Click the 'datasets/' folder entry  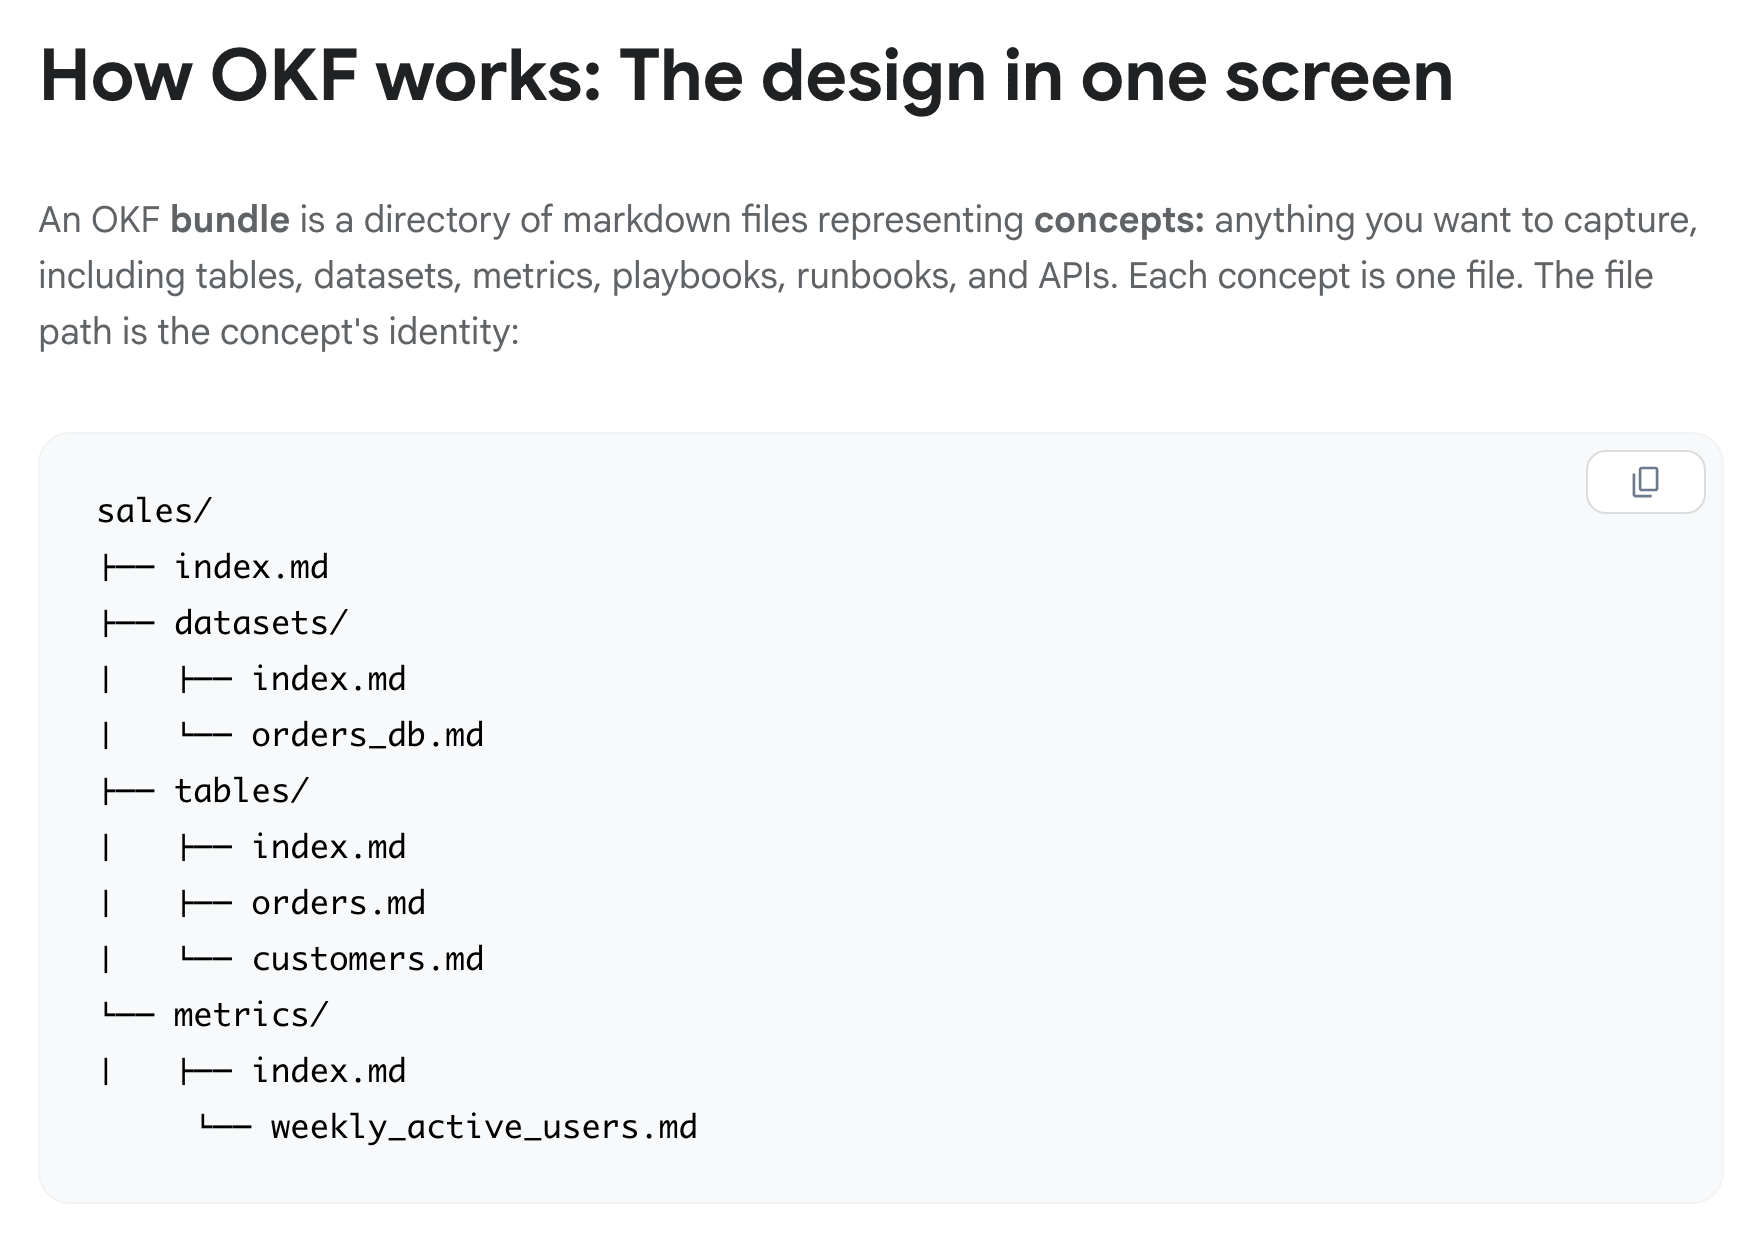click(x=261, y=623)
